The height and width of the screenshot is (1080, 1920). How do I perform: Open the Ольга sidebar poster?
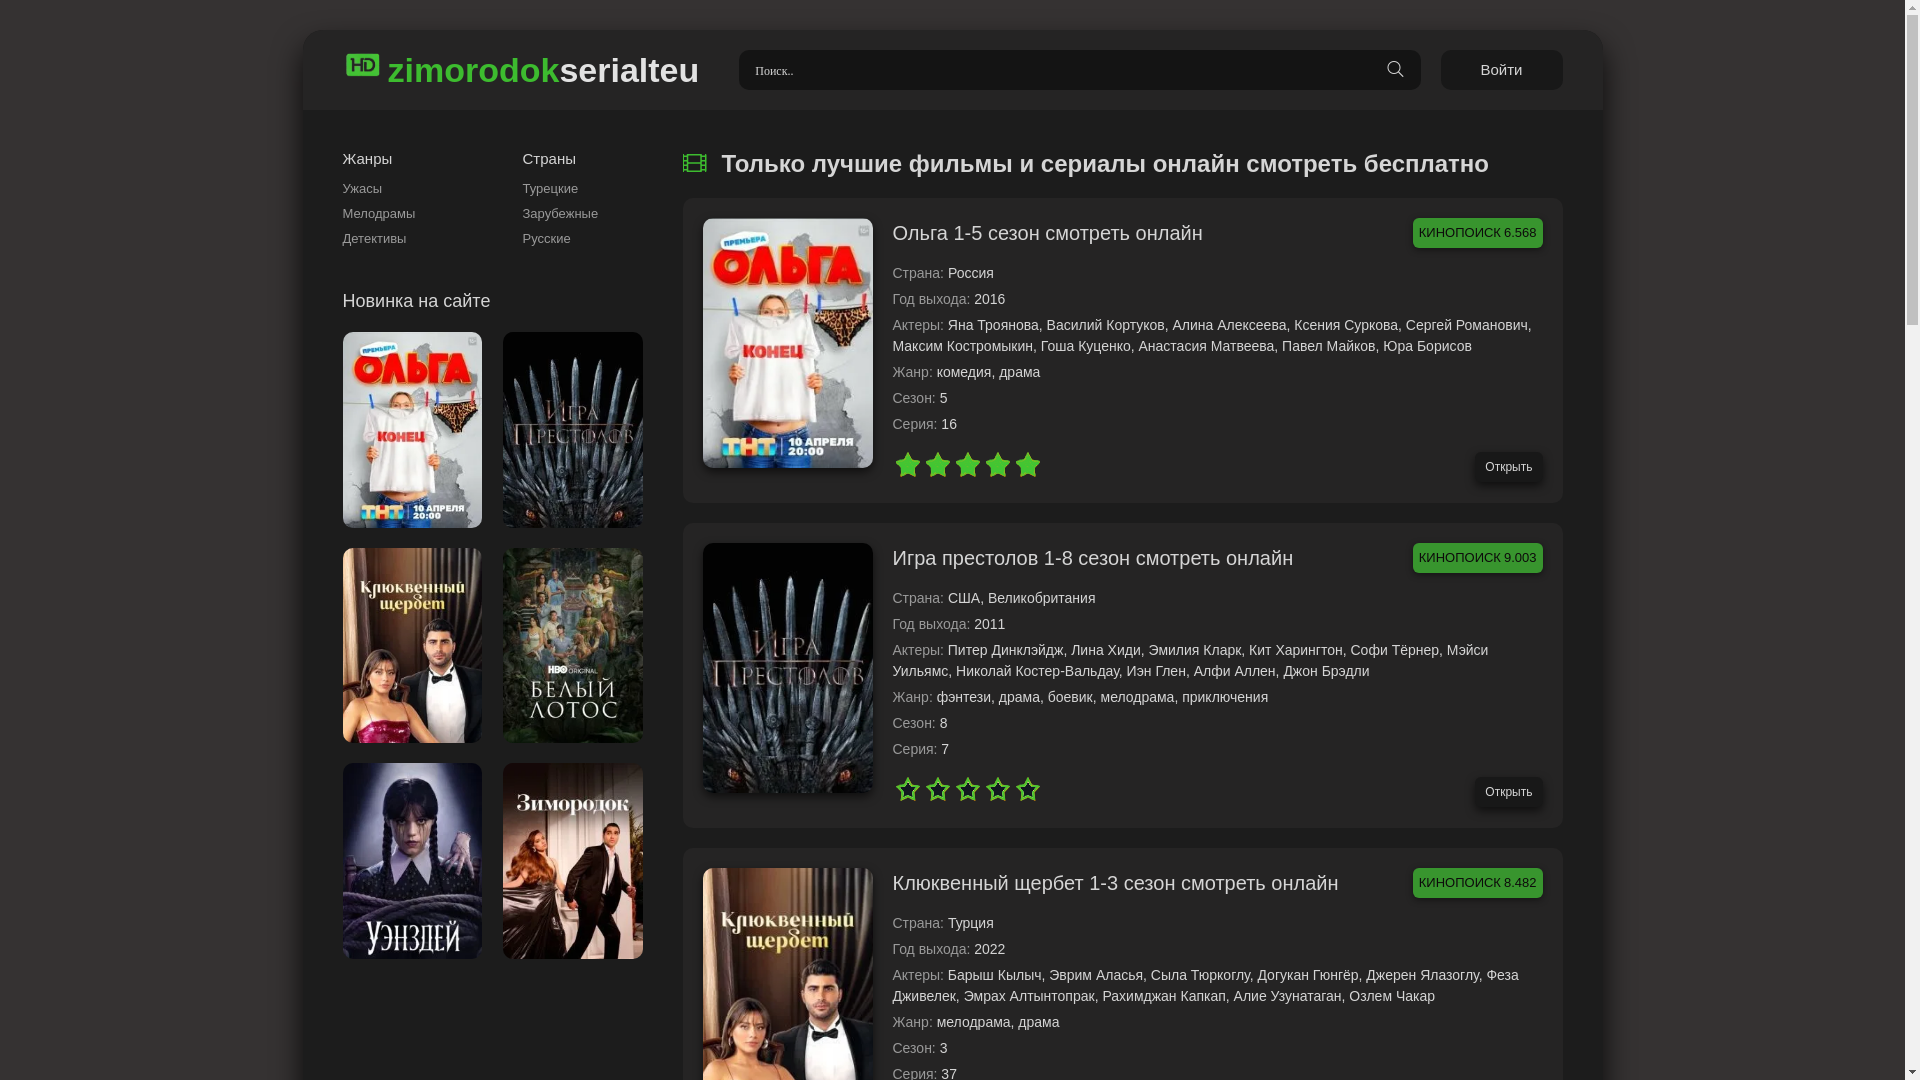pyautogui.click(x=412, y=430)
